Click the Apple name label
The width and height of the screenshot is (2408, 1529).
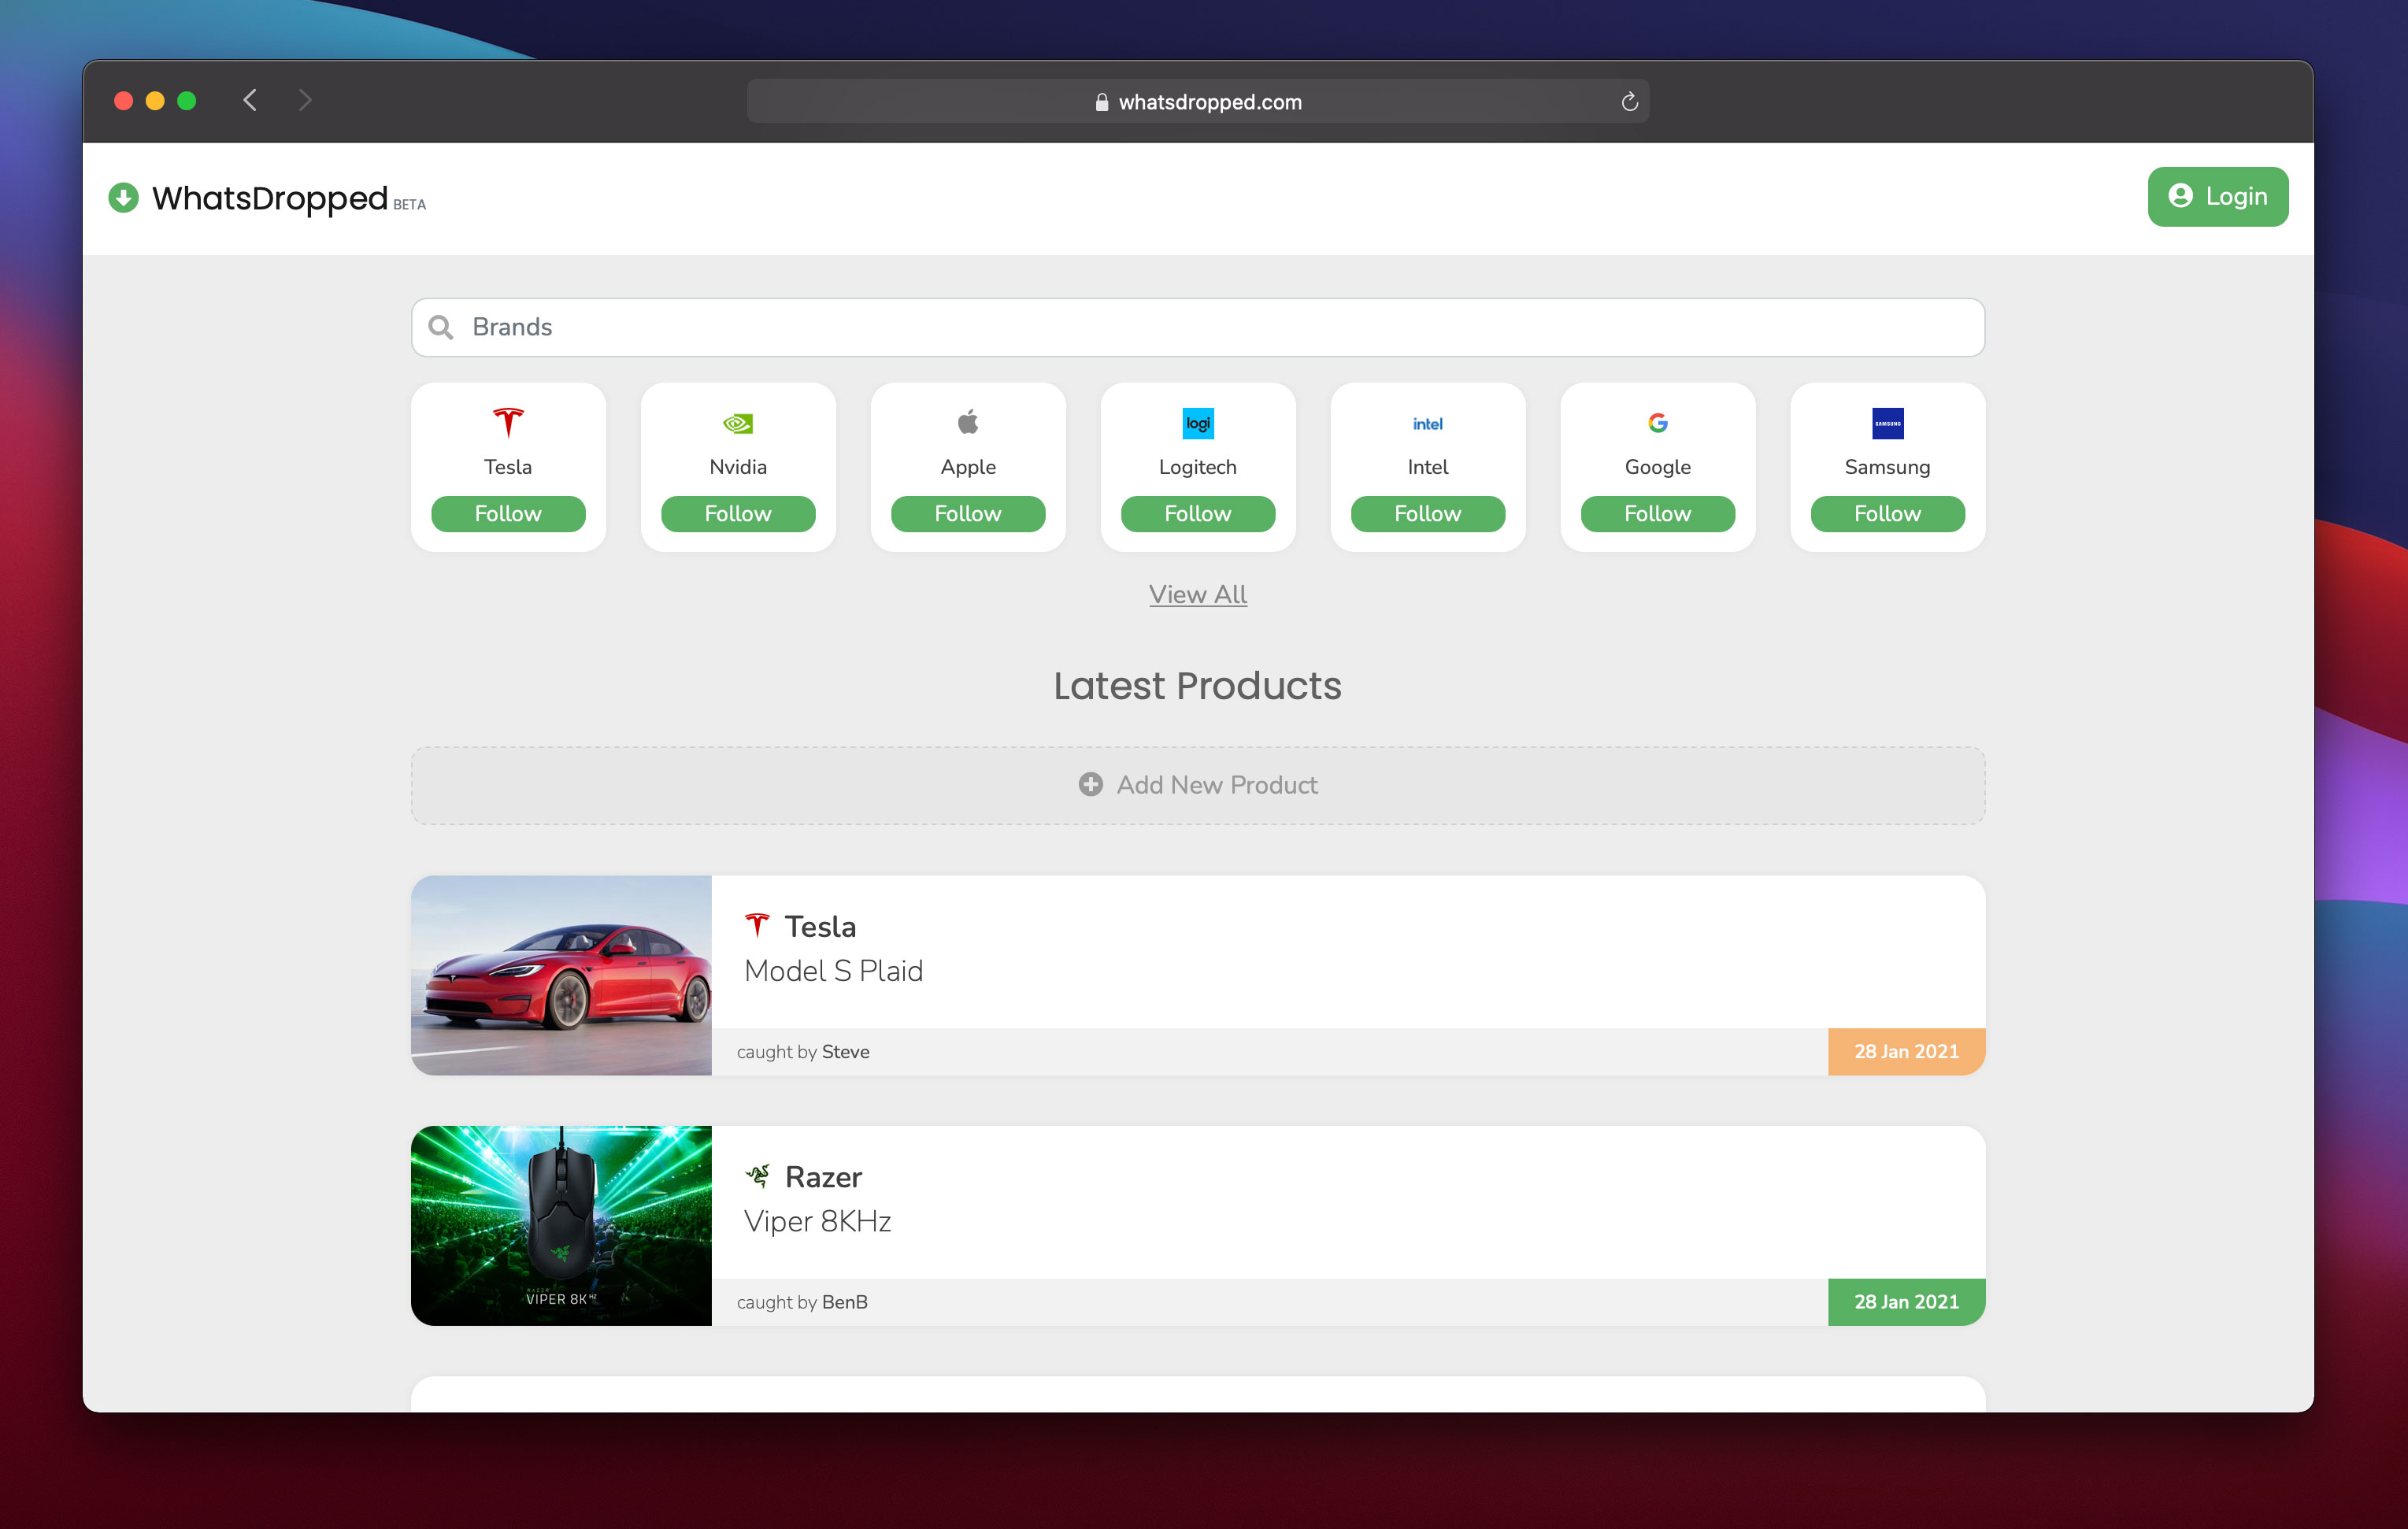coord(968,467)
